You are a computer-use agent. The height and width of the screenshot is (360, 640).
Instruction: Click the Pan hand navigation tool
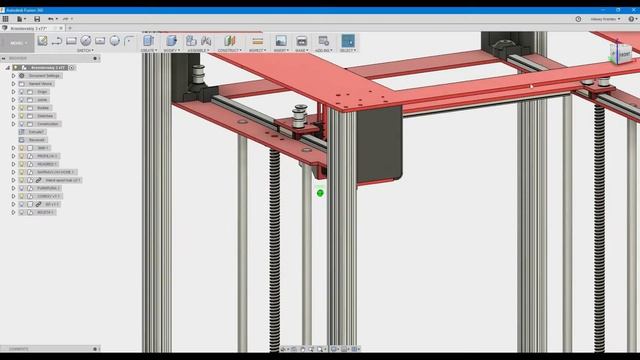coord(302,349)
